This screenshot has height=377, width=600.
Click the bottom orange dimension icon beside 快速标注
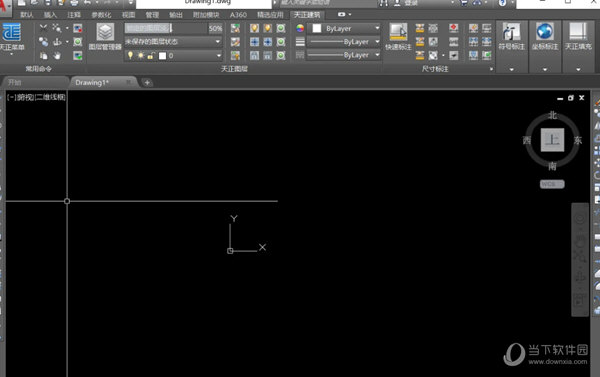click(x=420, y=55)
